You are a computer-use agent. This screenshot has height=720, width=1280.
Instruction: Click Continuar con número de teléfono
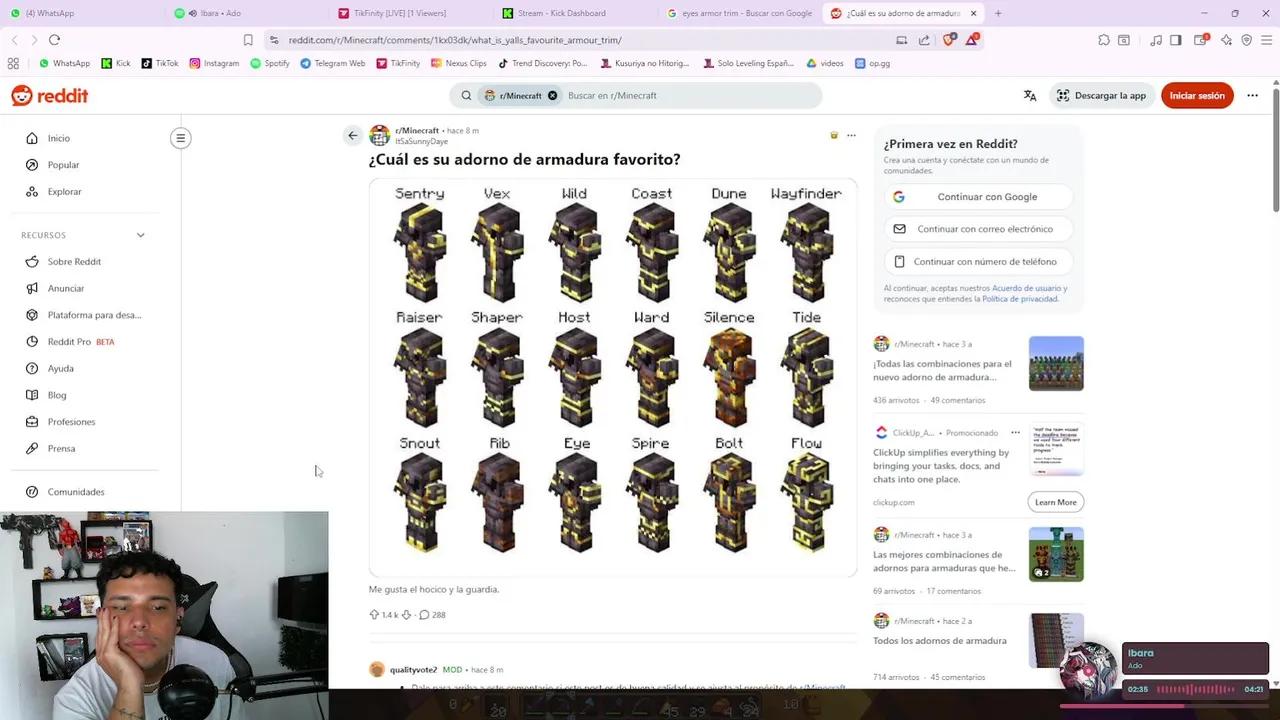point(978,262)
